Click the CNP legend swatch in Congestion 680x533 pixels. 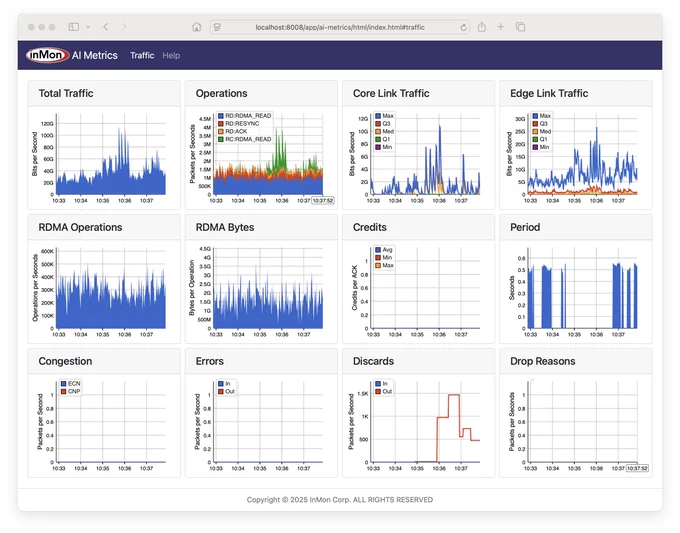pos(64,392)
